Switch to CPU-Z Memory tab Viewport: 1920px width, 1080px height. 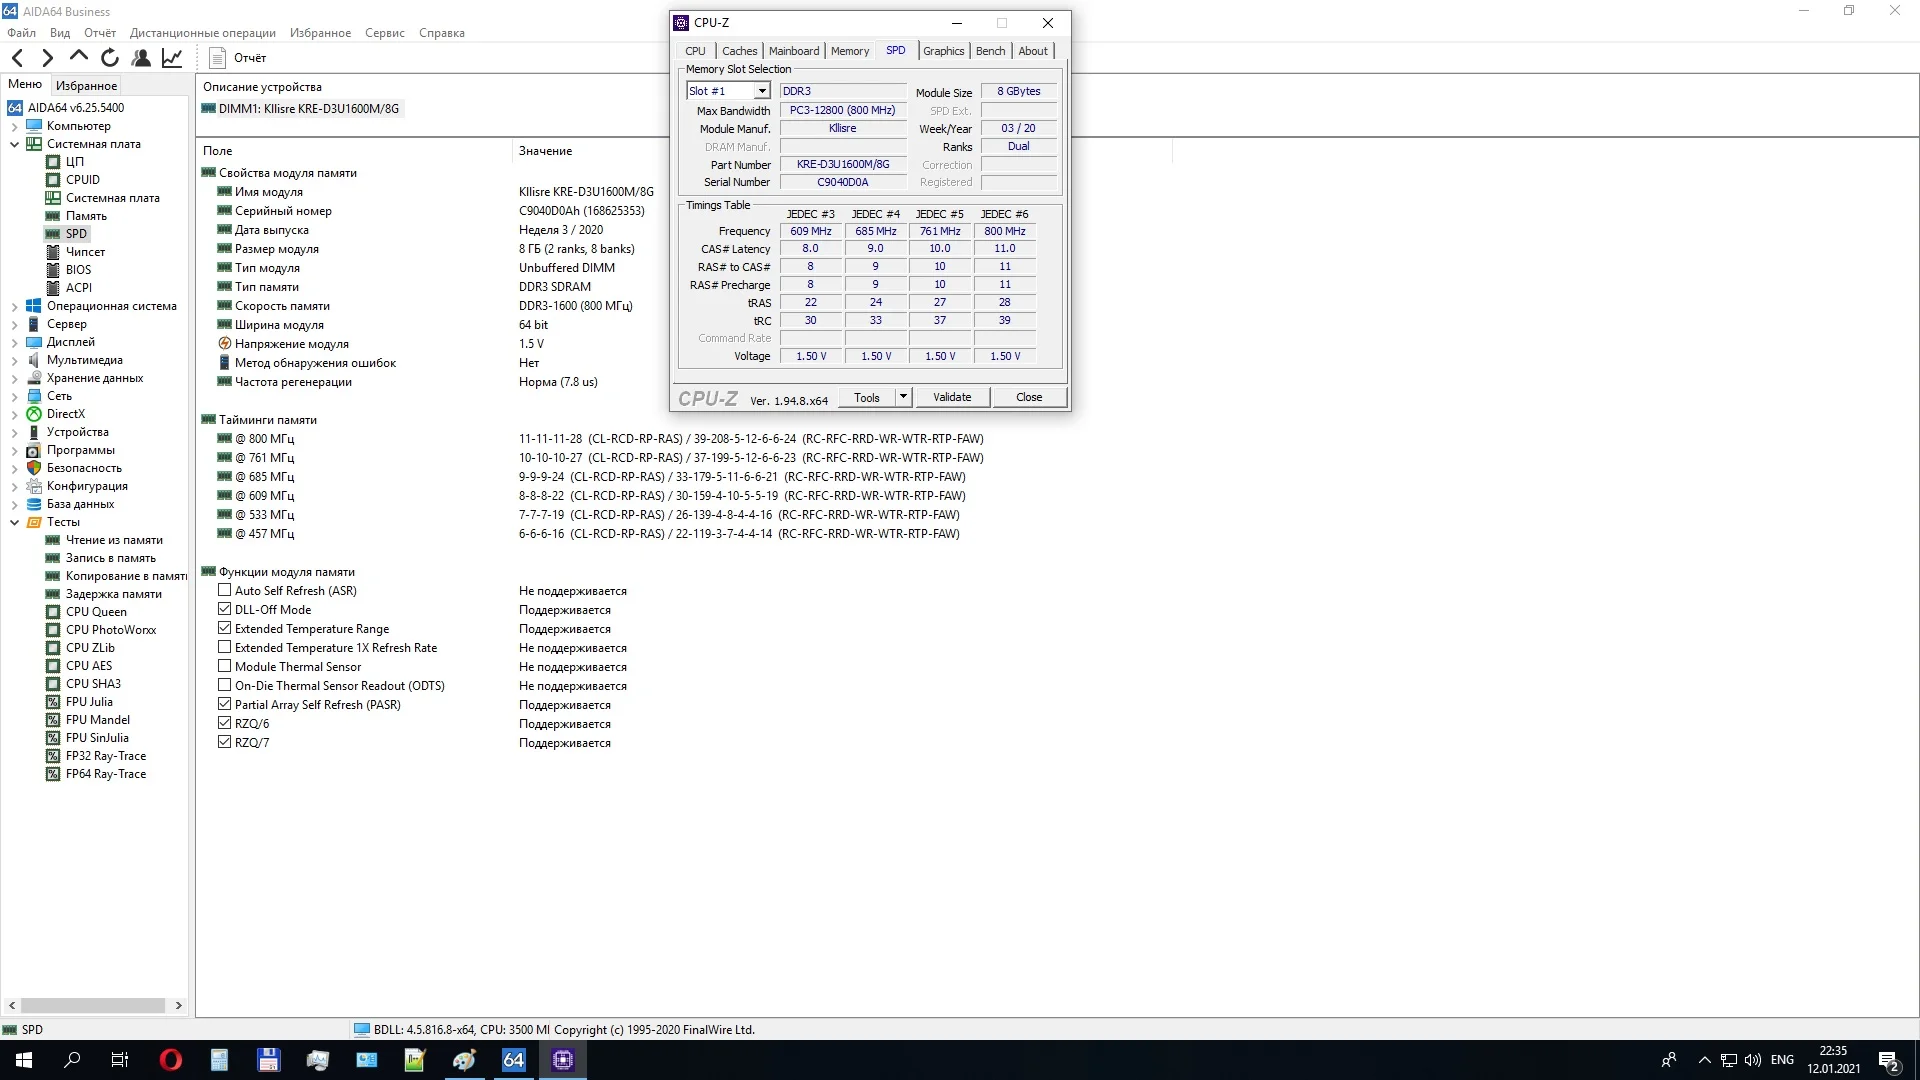[x=849, y=51]
